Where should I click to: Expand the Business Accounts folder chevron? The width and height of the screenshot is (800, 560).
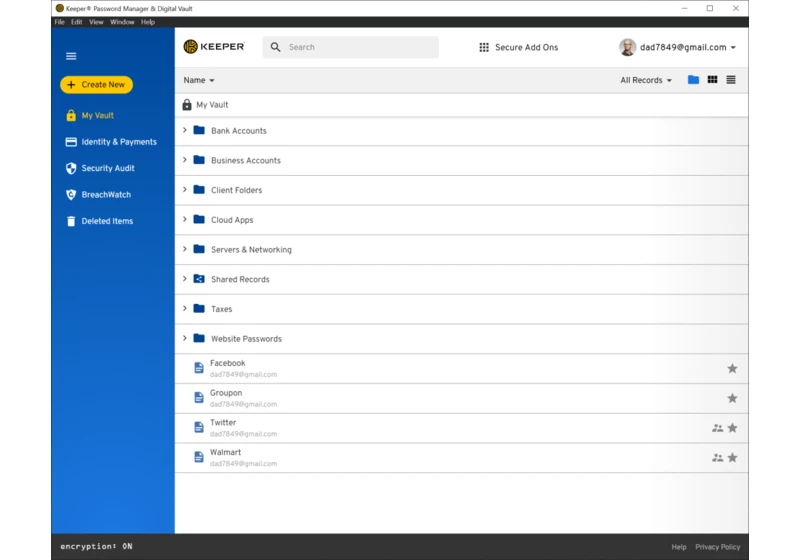[x=185, y=160]
